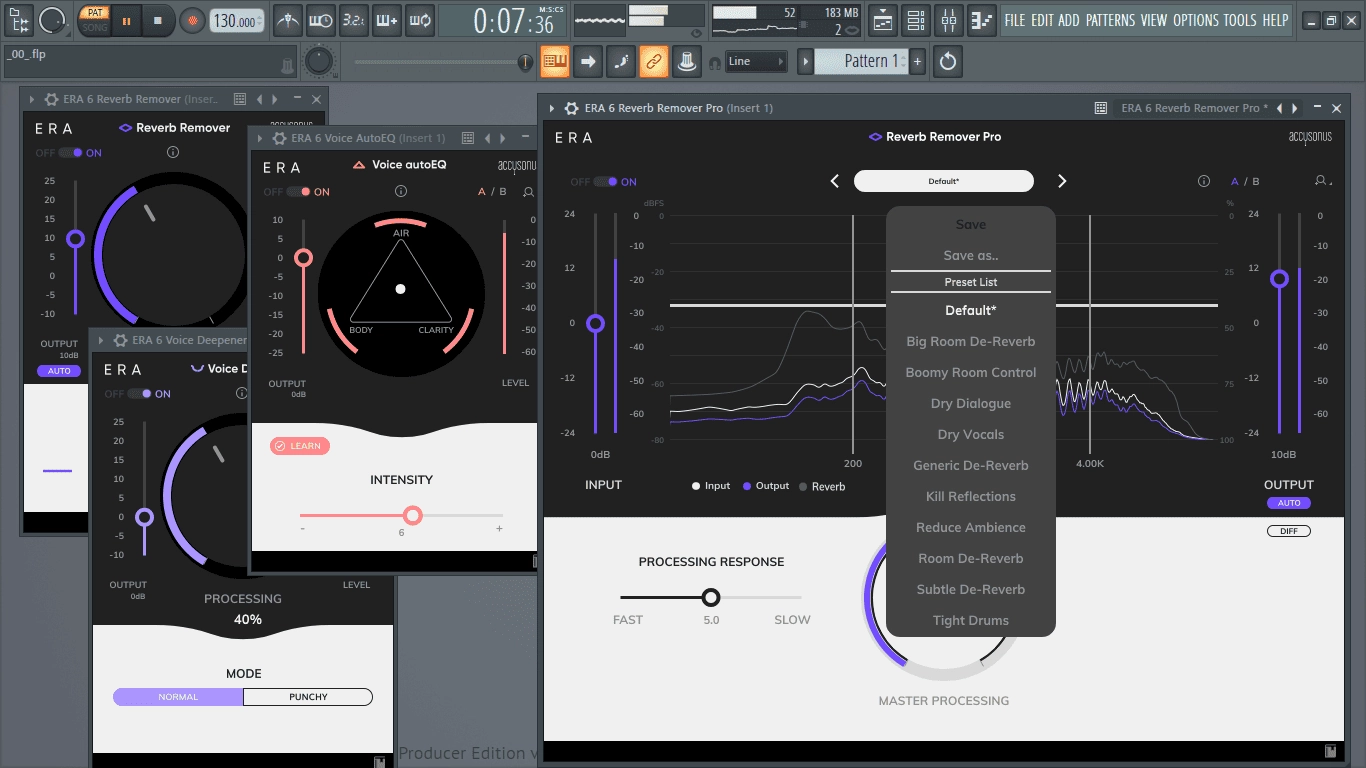The width and height of the screenshot is (1366, 768).
Task: Open the mixer window icon
Action: (949, 19)
